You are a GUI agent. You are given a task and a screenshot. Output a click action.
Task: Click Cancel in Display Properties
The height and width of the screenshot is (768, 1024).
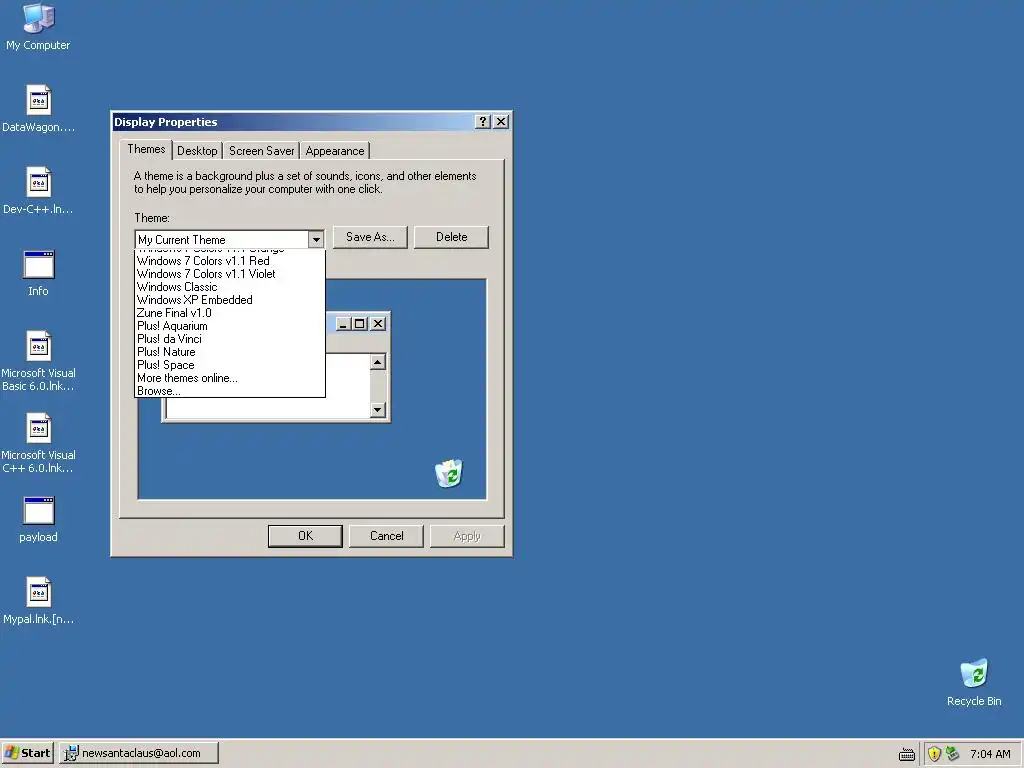[x=387, y=536]
